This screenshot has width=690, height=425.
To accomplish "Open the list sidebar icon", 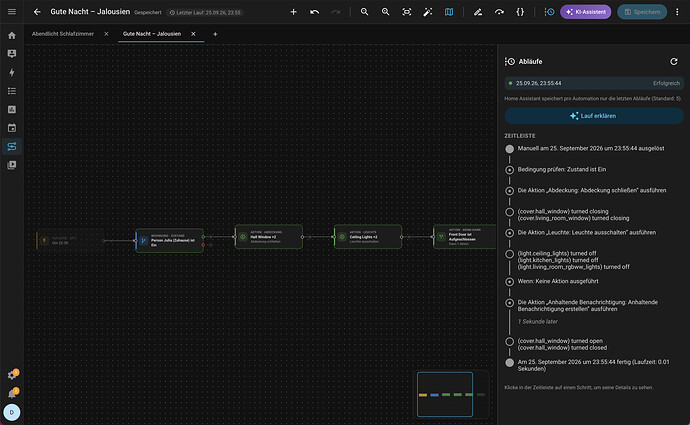I will coord(12,91).
